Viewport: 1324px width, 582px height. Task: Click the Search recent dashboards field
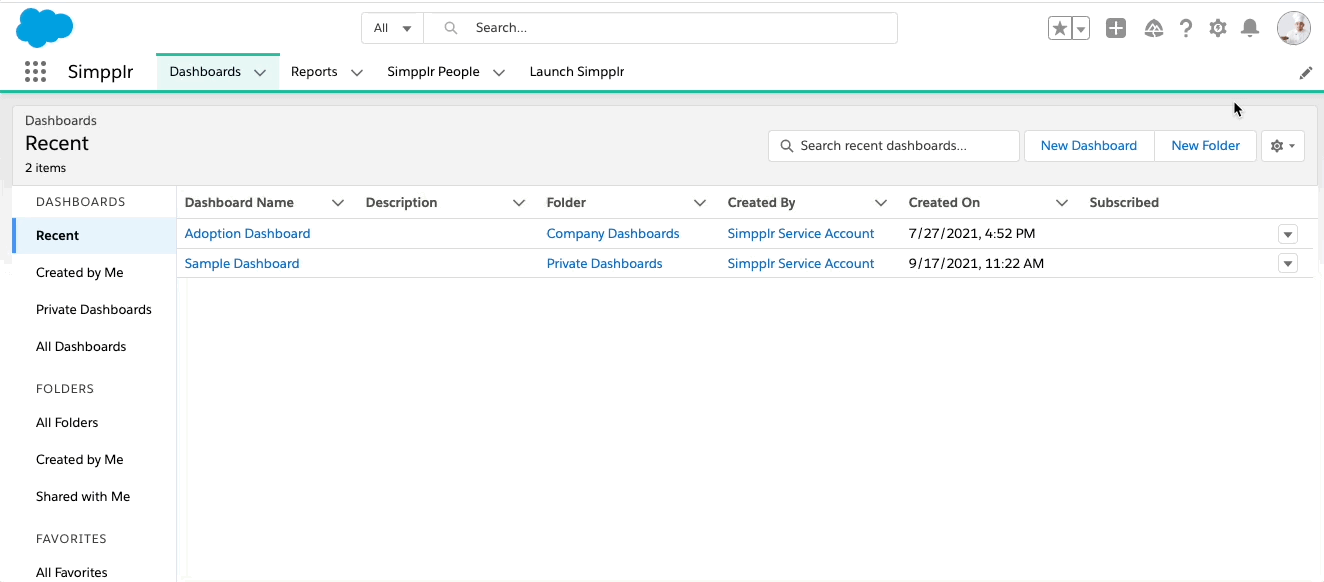(x=894, y=146)
